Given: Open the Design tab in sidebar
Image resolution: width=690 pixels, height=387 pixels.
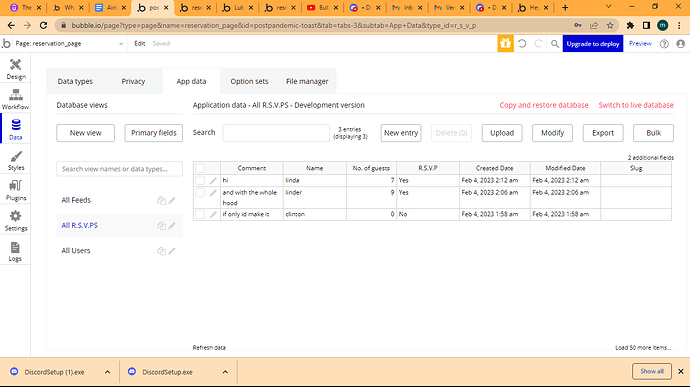Looking at the screenshot, I should [15, 69].
